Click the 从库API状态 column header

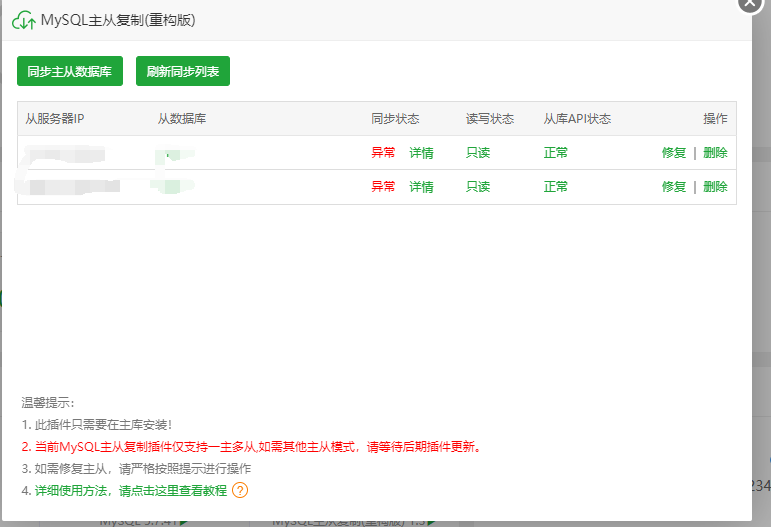(577, 118)
